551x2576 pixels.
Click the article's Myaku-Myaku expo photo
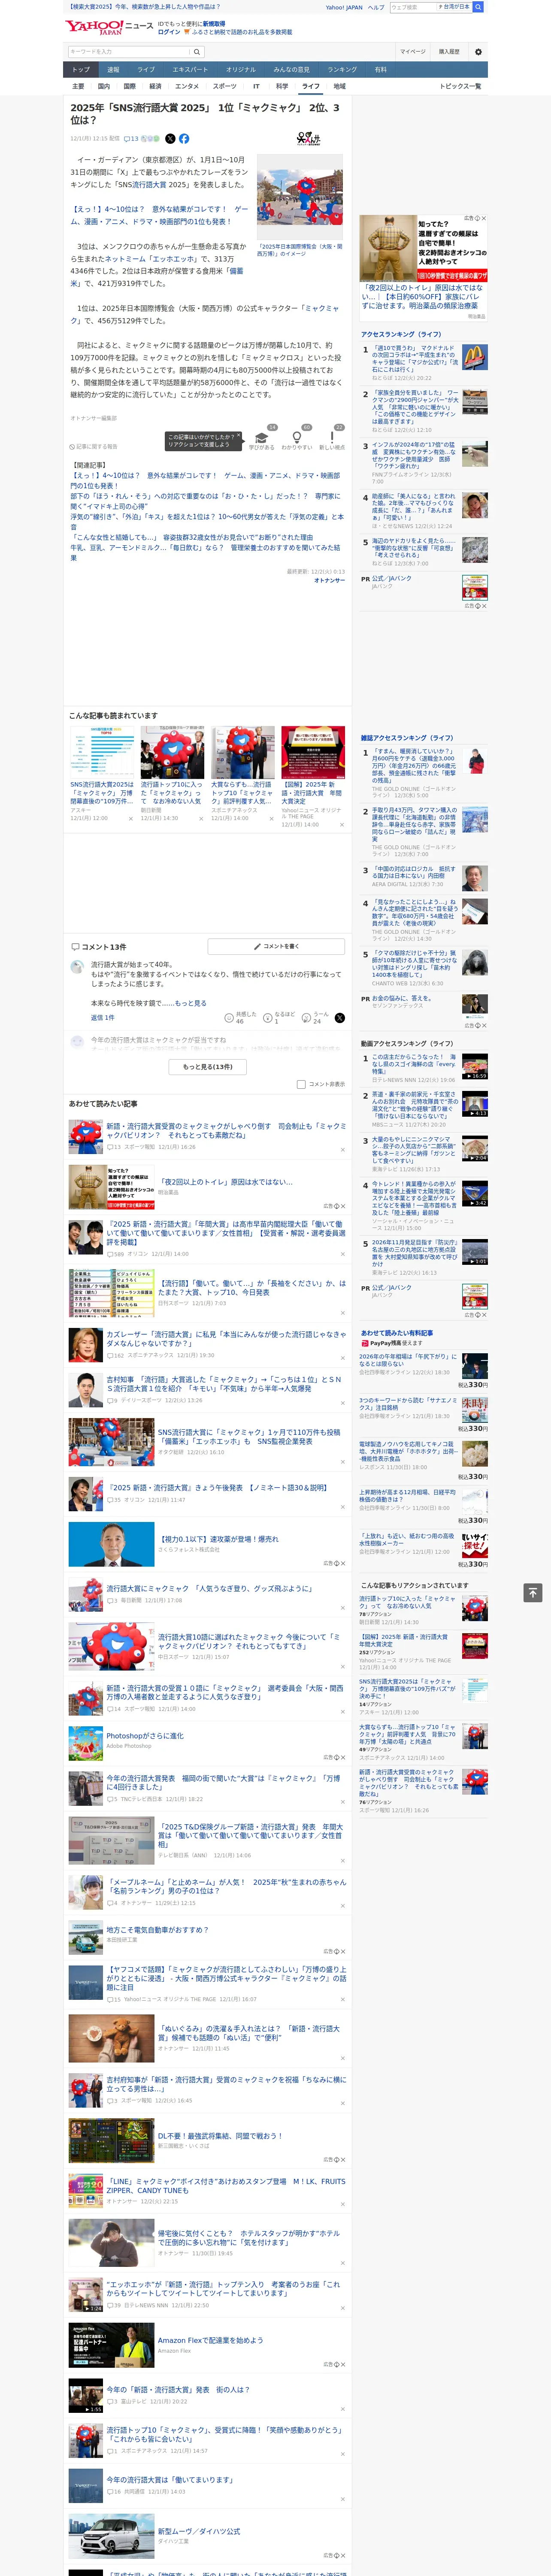300,197
